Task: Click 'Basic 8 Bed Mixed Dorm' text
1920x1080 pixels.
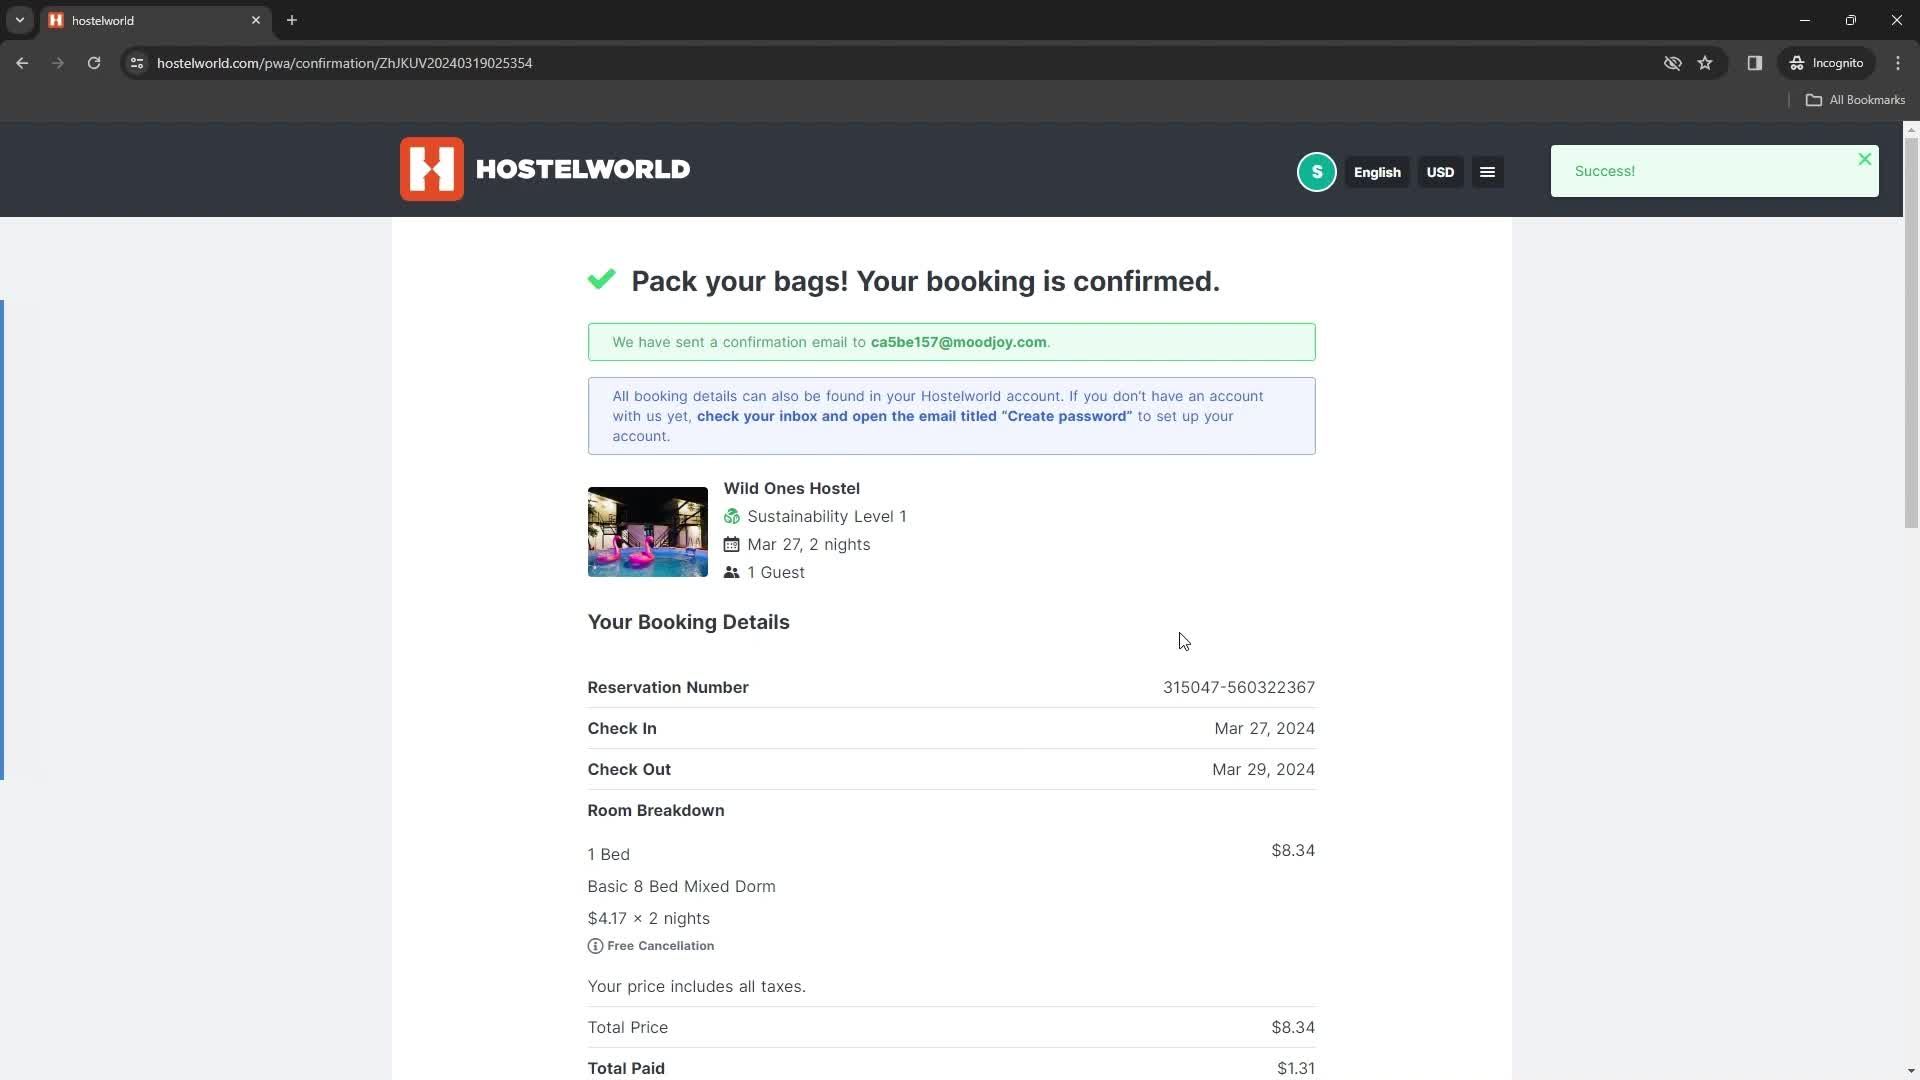Action: pos(682,887)
